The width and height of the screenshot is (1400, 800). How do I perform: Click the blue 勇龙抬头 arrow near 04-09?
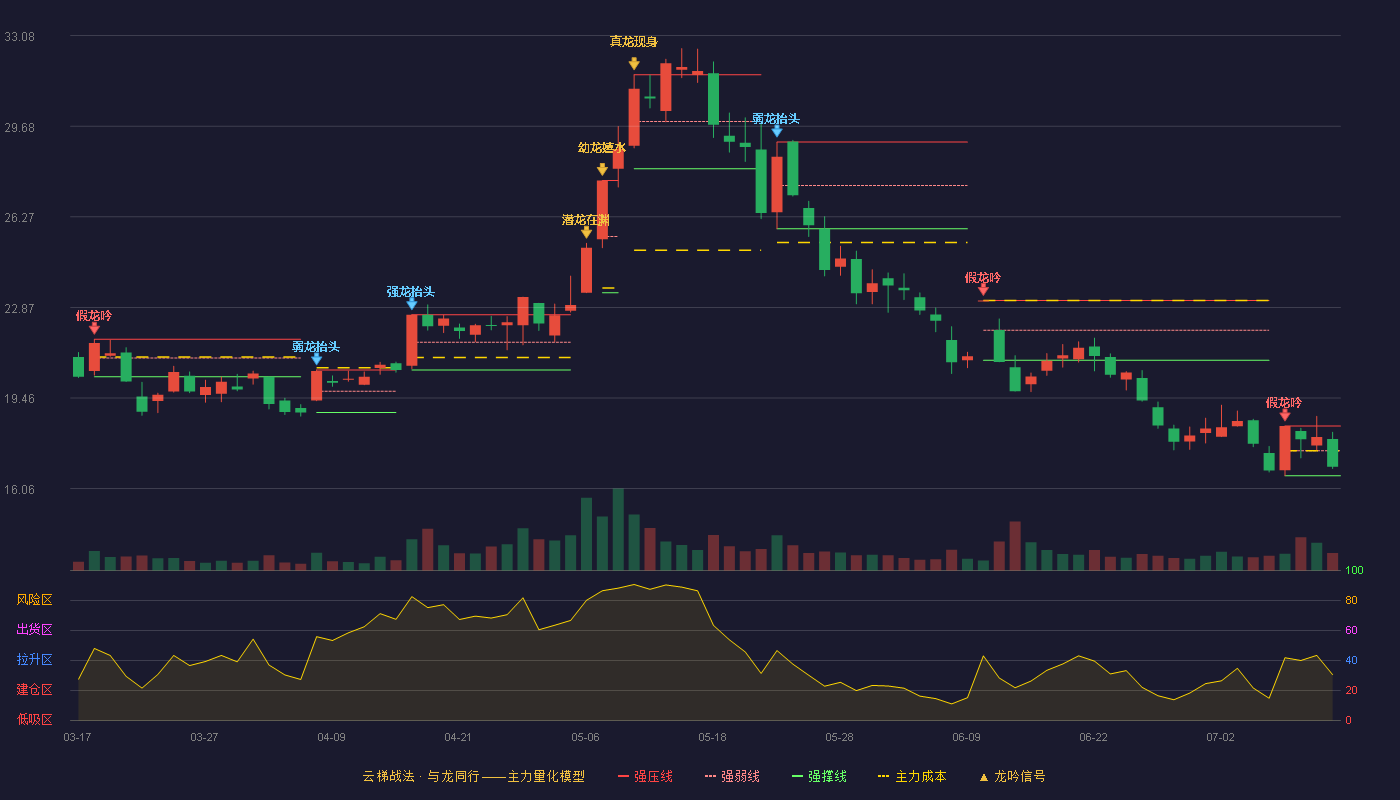point(316,358)
